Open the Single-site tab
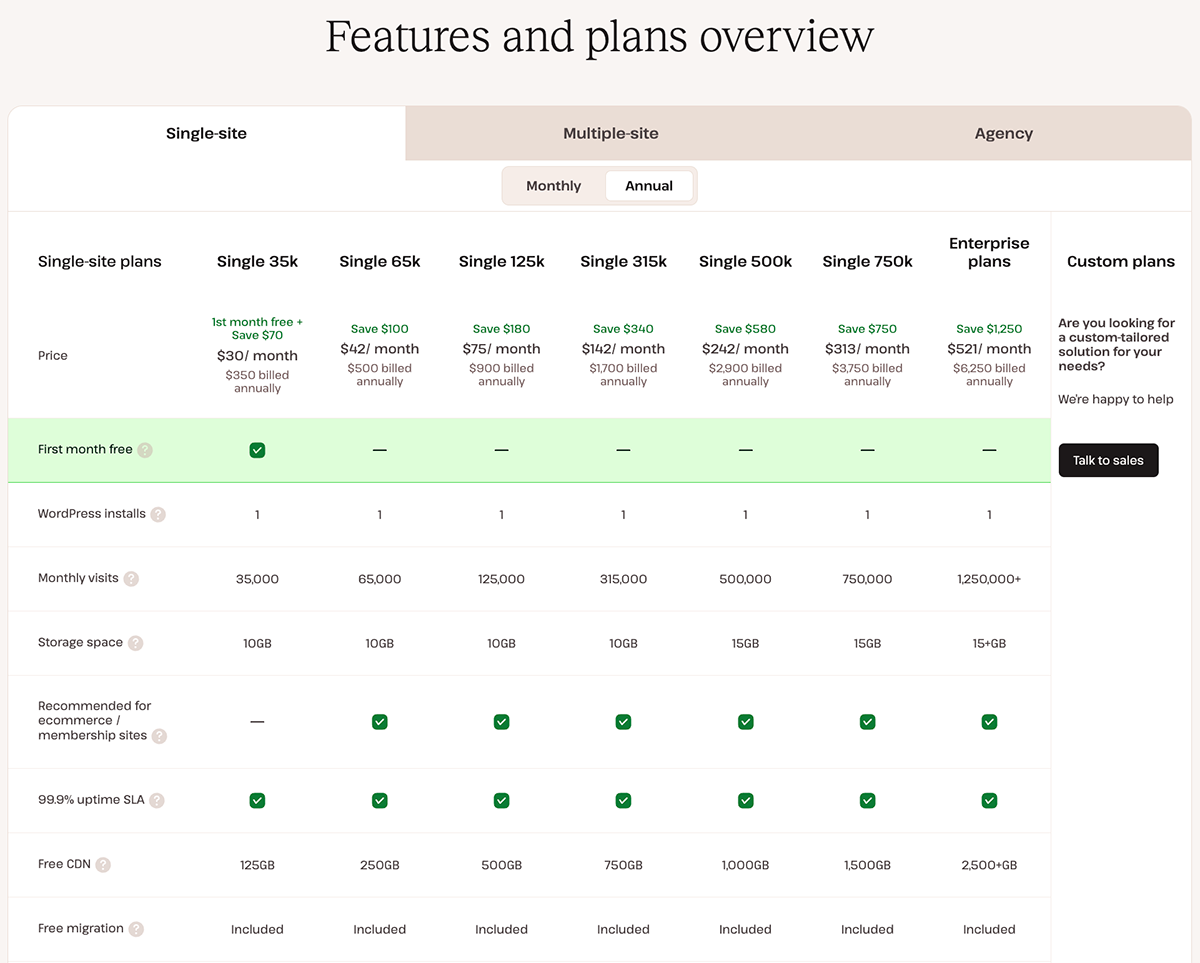Viewport: 1200px width, 963px height. coord(207,133)
